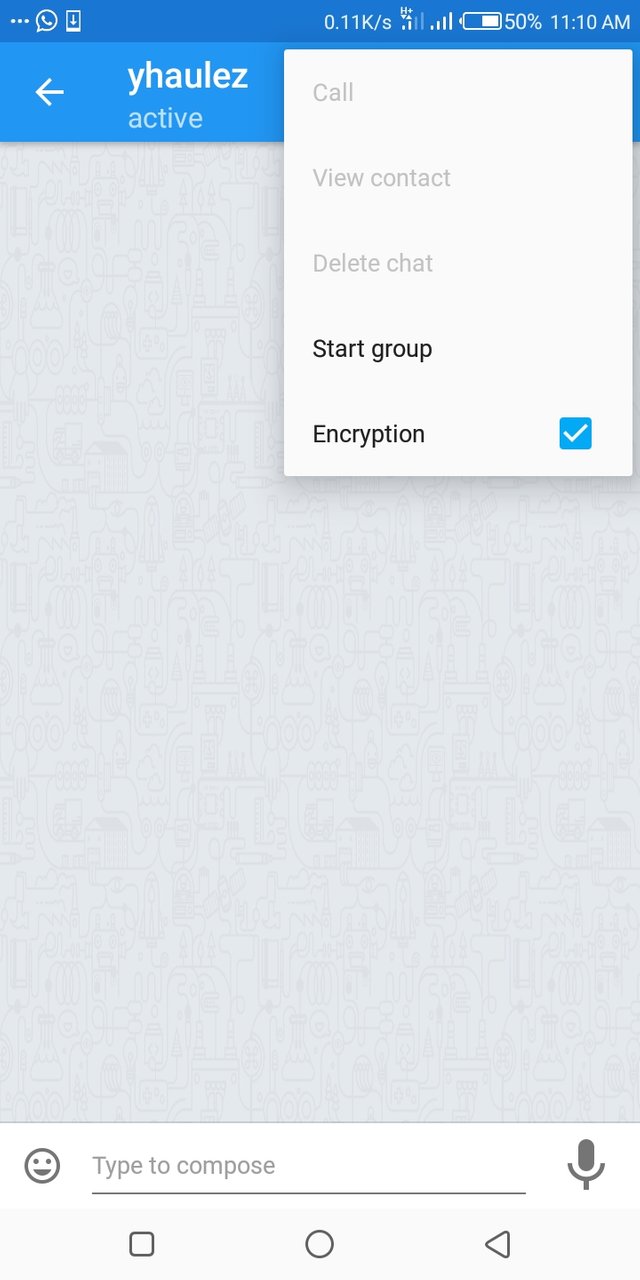The image size is (640, 1280).
Task: Tap the Android recent apps square button
Action: 142,1244
